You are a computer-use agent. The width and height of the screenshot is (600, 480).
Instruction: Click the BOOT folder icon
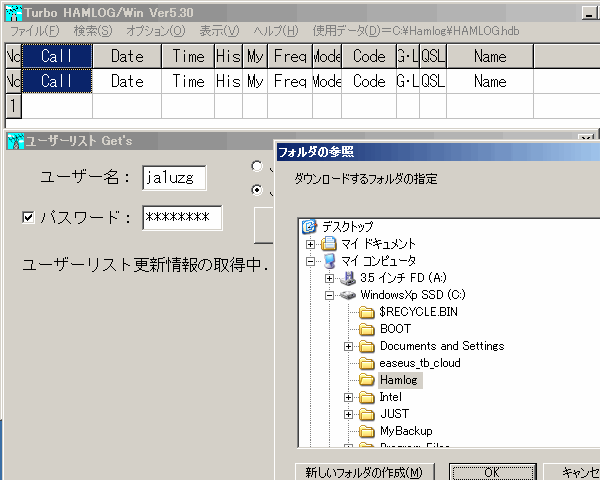tap(367, 329)
